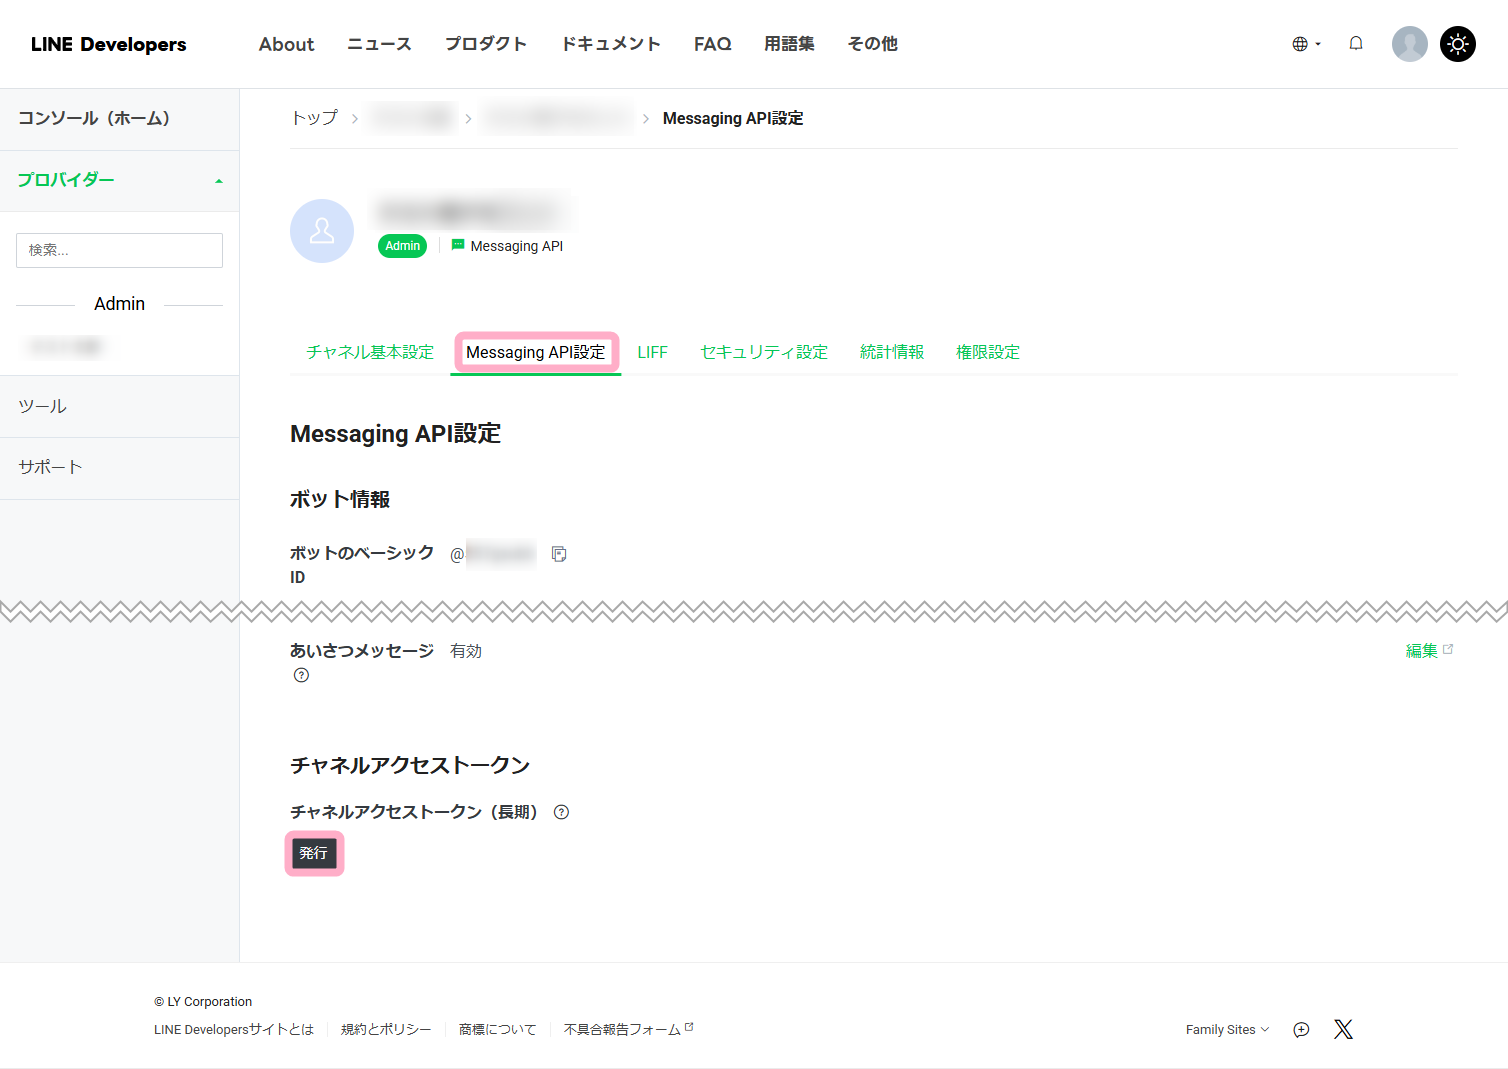This screenshot has height=1069, width=1508.
Task: Open the About menu
Action: pyautogui.click(x=286, y=44)
